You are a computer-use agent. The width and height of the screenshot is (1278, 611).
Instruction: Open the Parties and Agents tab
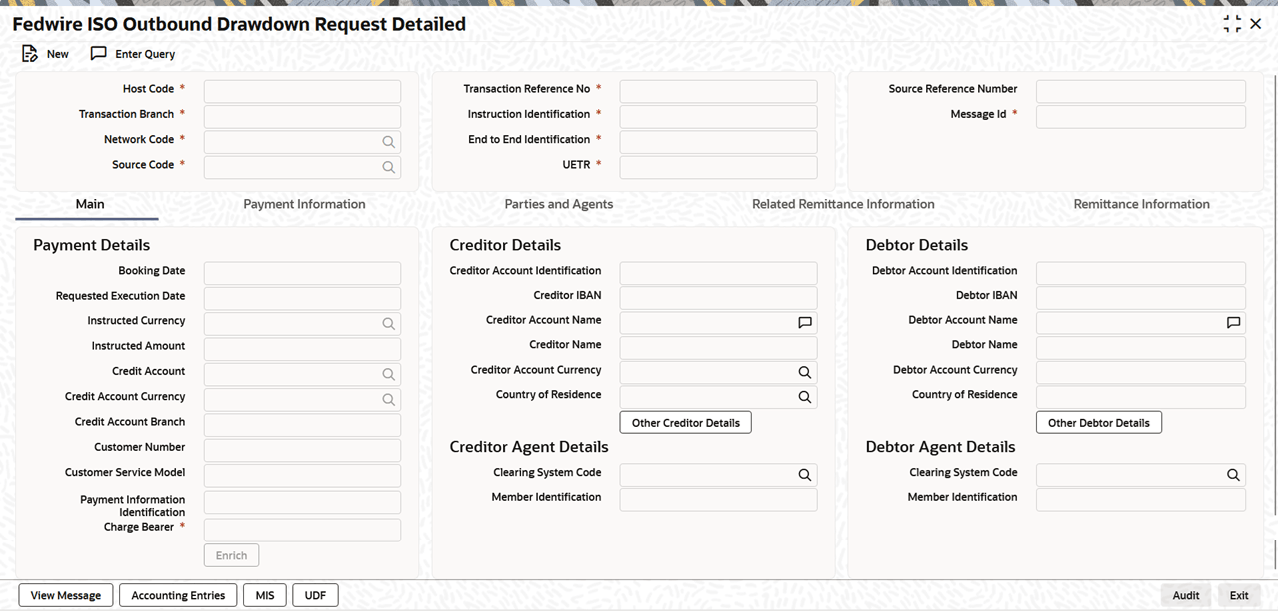[x=559, y=204]
